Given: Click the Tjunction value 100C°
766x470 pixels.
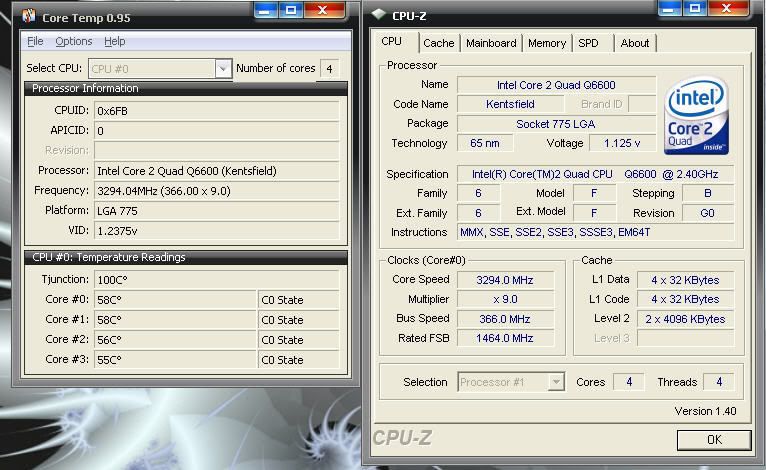Looking at the screenshot, I should [x=216, y=280].
